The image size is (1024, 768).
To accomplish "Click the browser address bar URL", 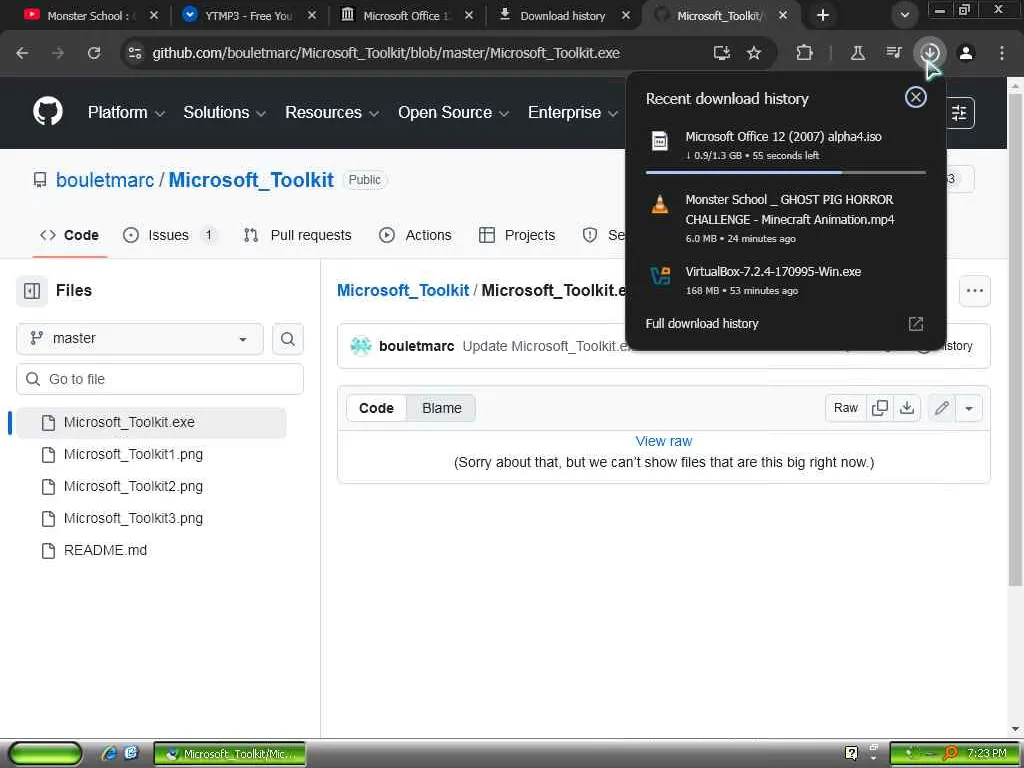I will (x=386, y=53).
